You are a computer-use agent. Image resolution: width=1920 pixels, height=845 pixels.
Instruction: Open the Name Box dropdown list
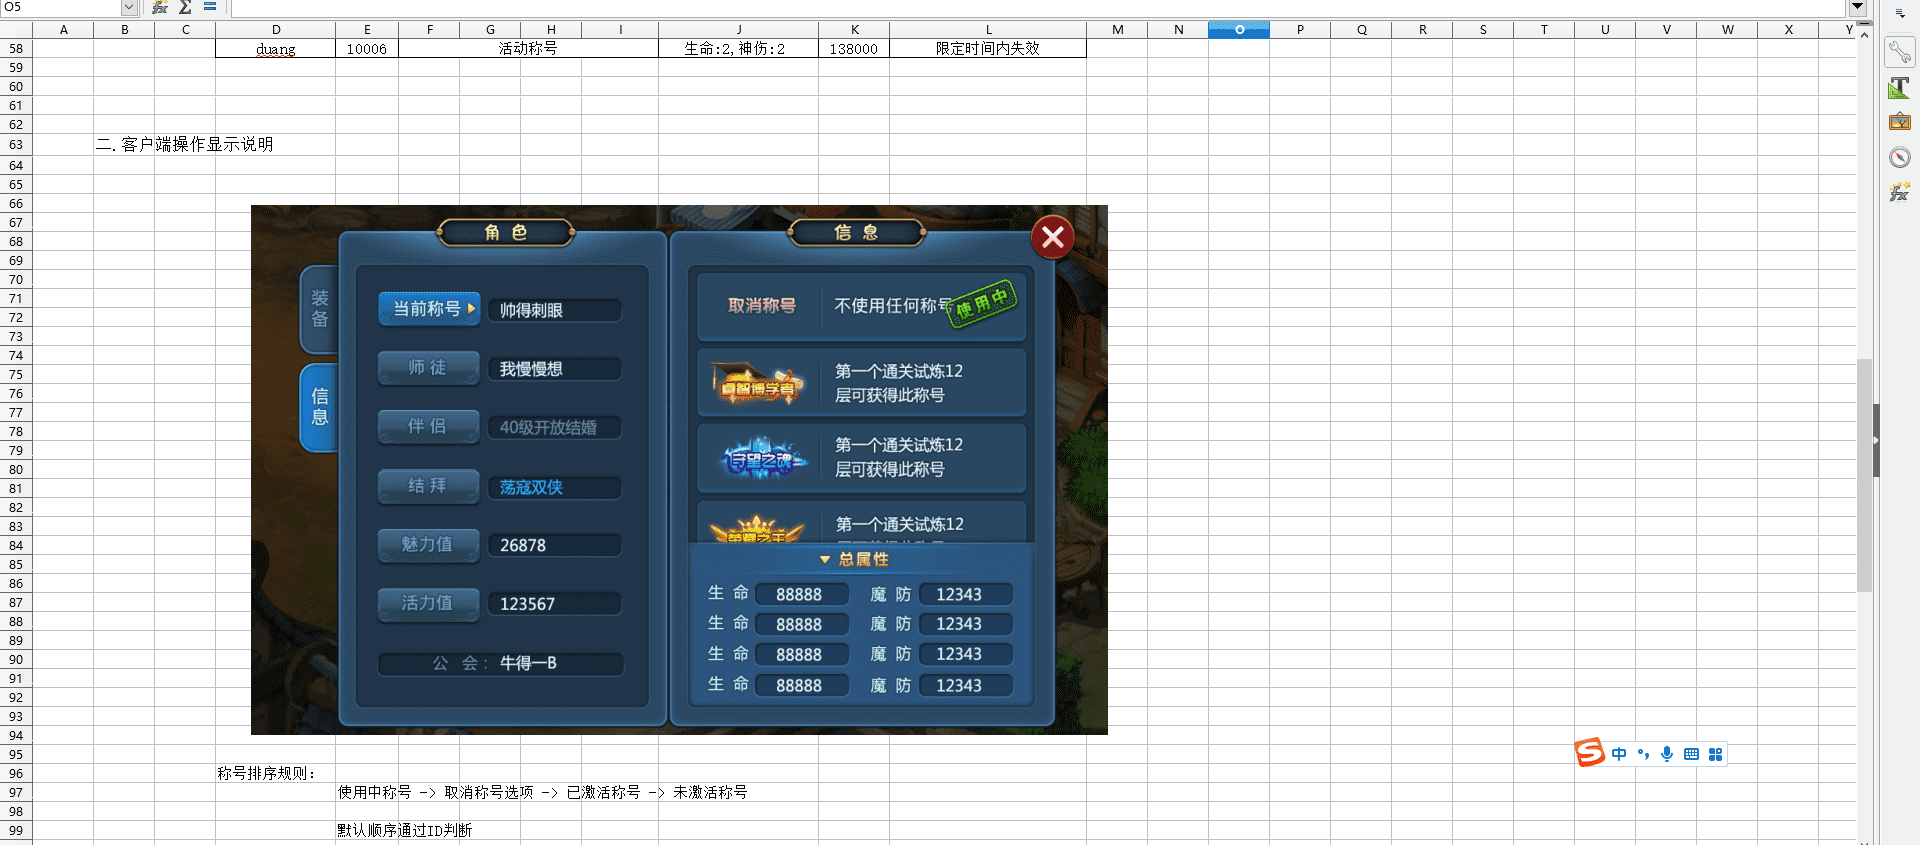[129, 7]
